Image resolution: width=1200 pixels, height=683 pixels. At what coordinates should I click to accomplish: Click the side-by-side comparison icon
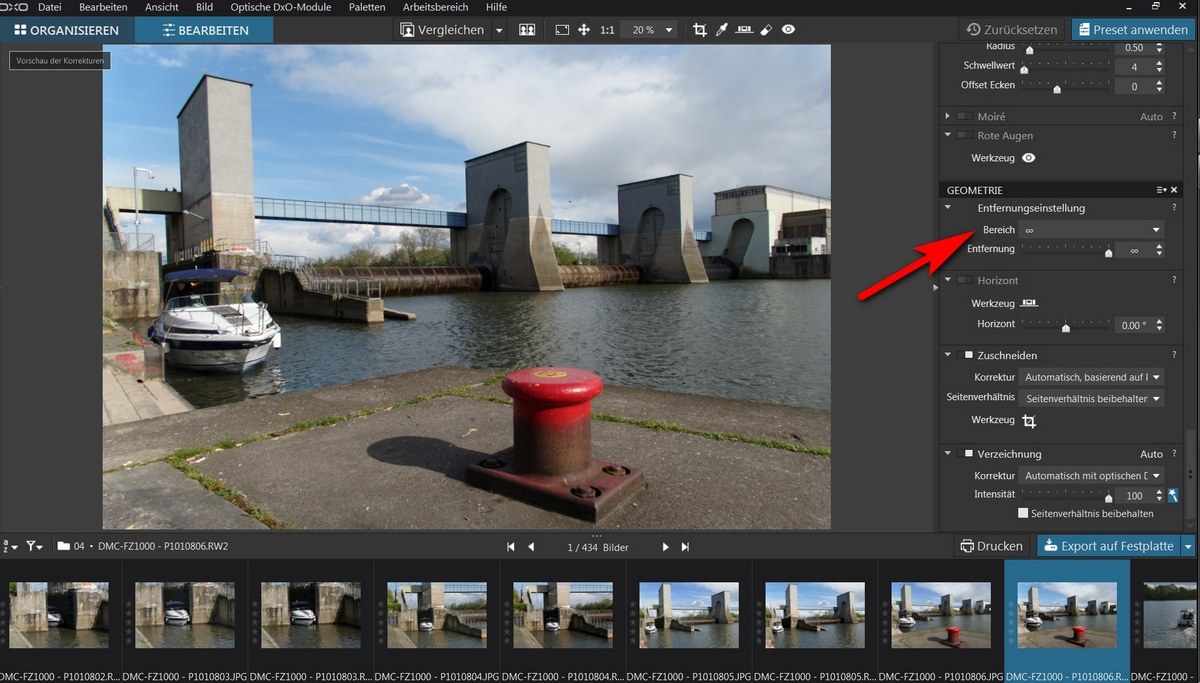(x=527, y=30)
